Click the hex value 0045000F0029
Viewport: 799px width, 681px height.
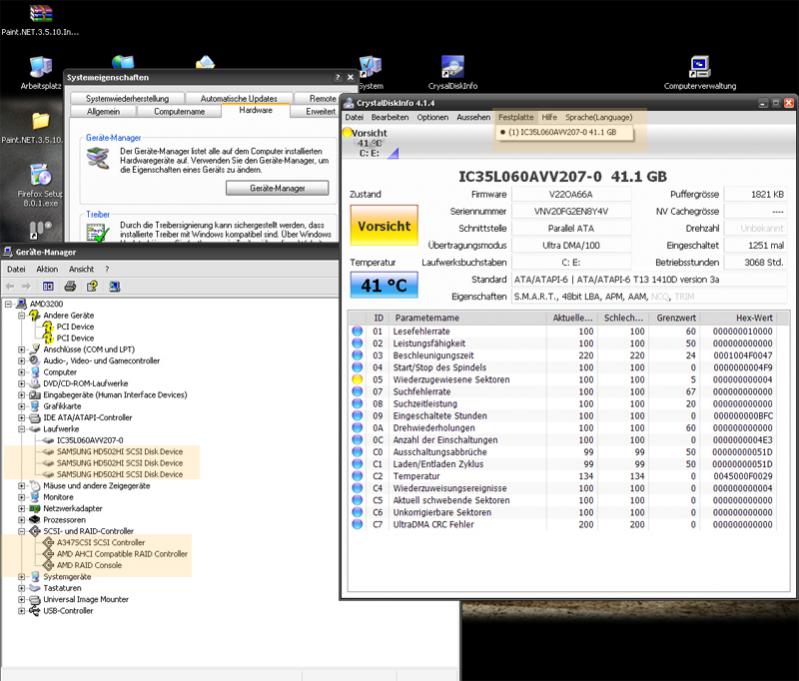click(742, 476)
